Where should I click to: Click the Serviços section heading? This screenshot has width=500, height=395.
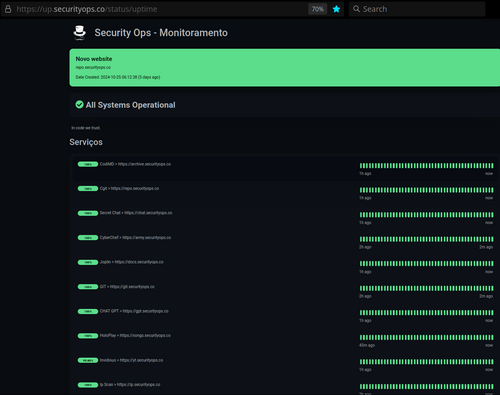point(86,142)
